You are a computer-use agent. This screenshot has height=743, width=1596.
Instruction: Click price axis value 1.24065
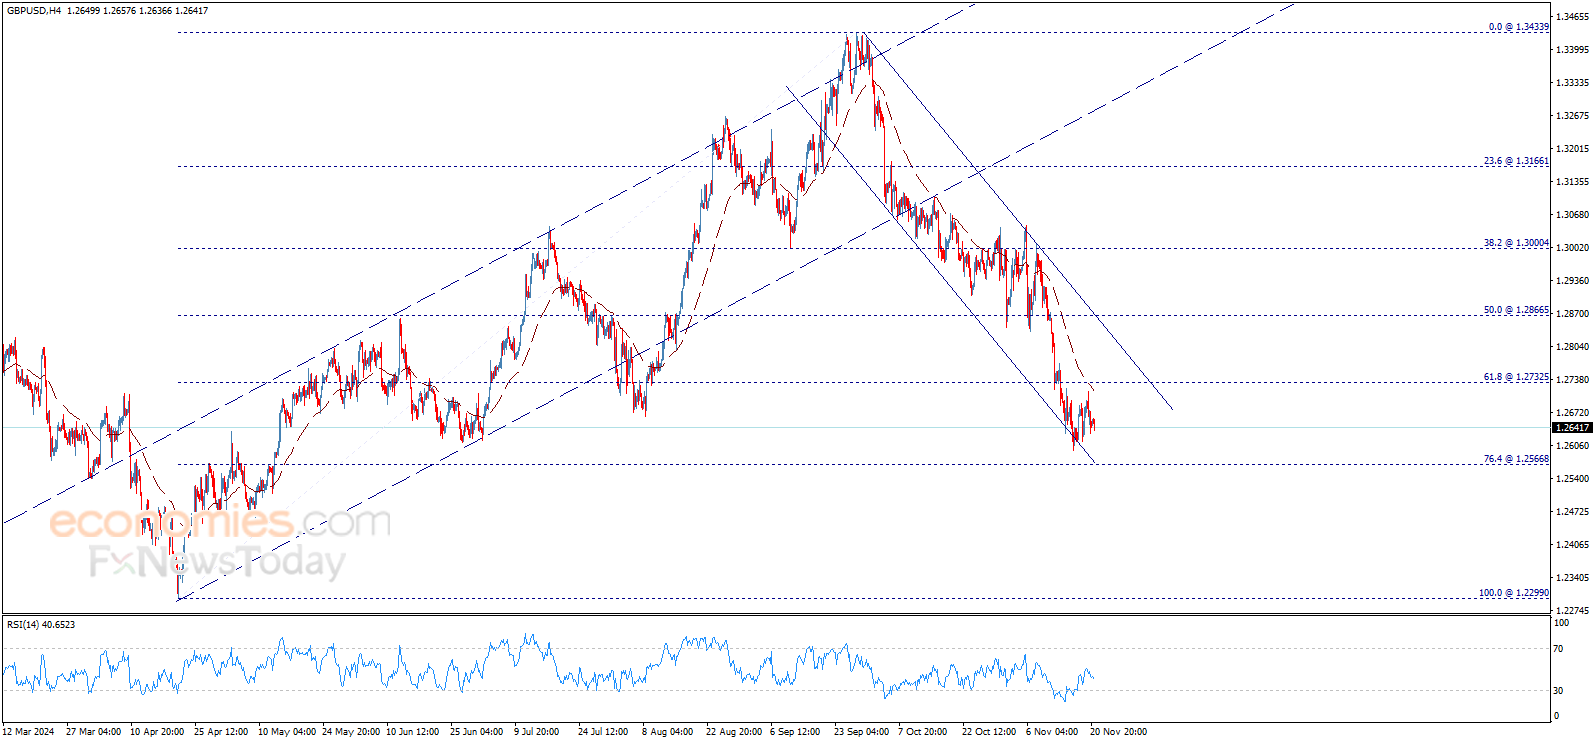click(1573, 545)
